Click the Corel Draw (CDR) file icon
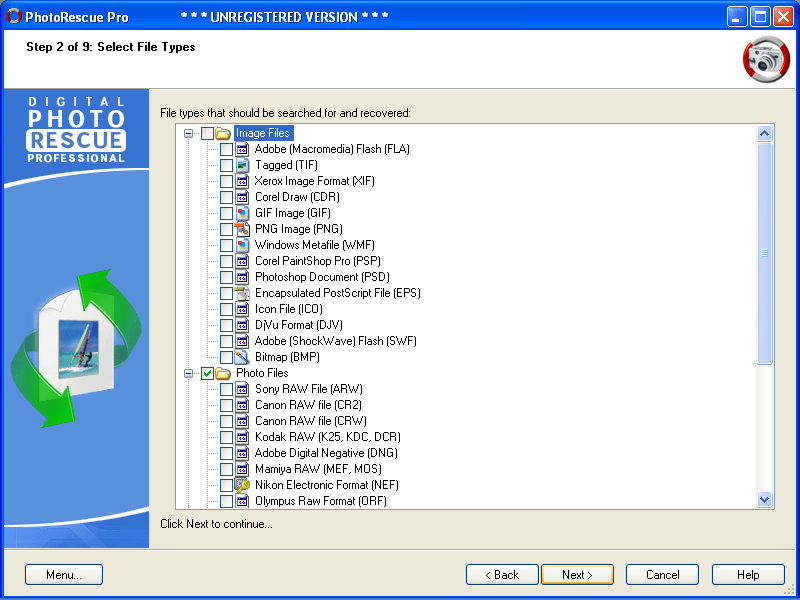 coord(242,197)
